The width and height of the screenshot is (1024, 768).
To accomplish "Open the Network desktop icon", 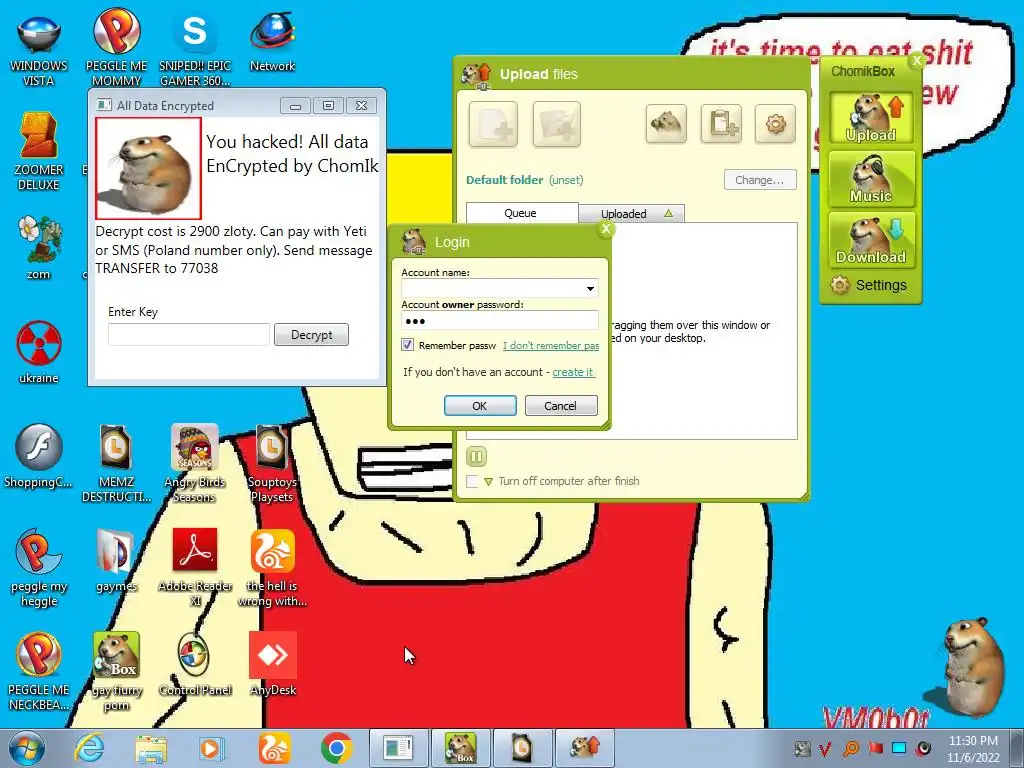I will pyautogui.click(x=272, y=40).
